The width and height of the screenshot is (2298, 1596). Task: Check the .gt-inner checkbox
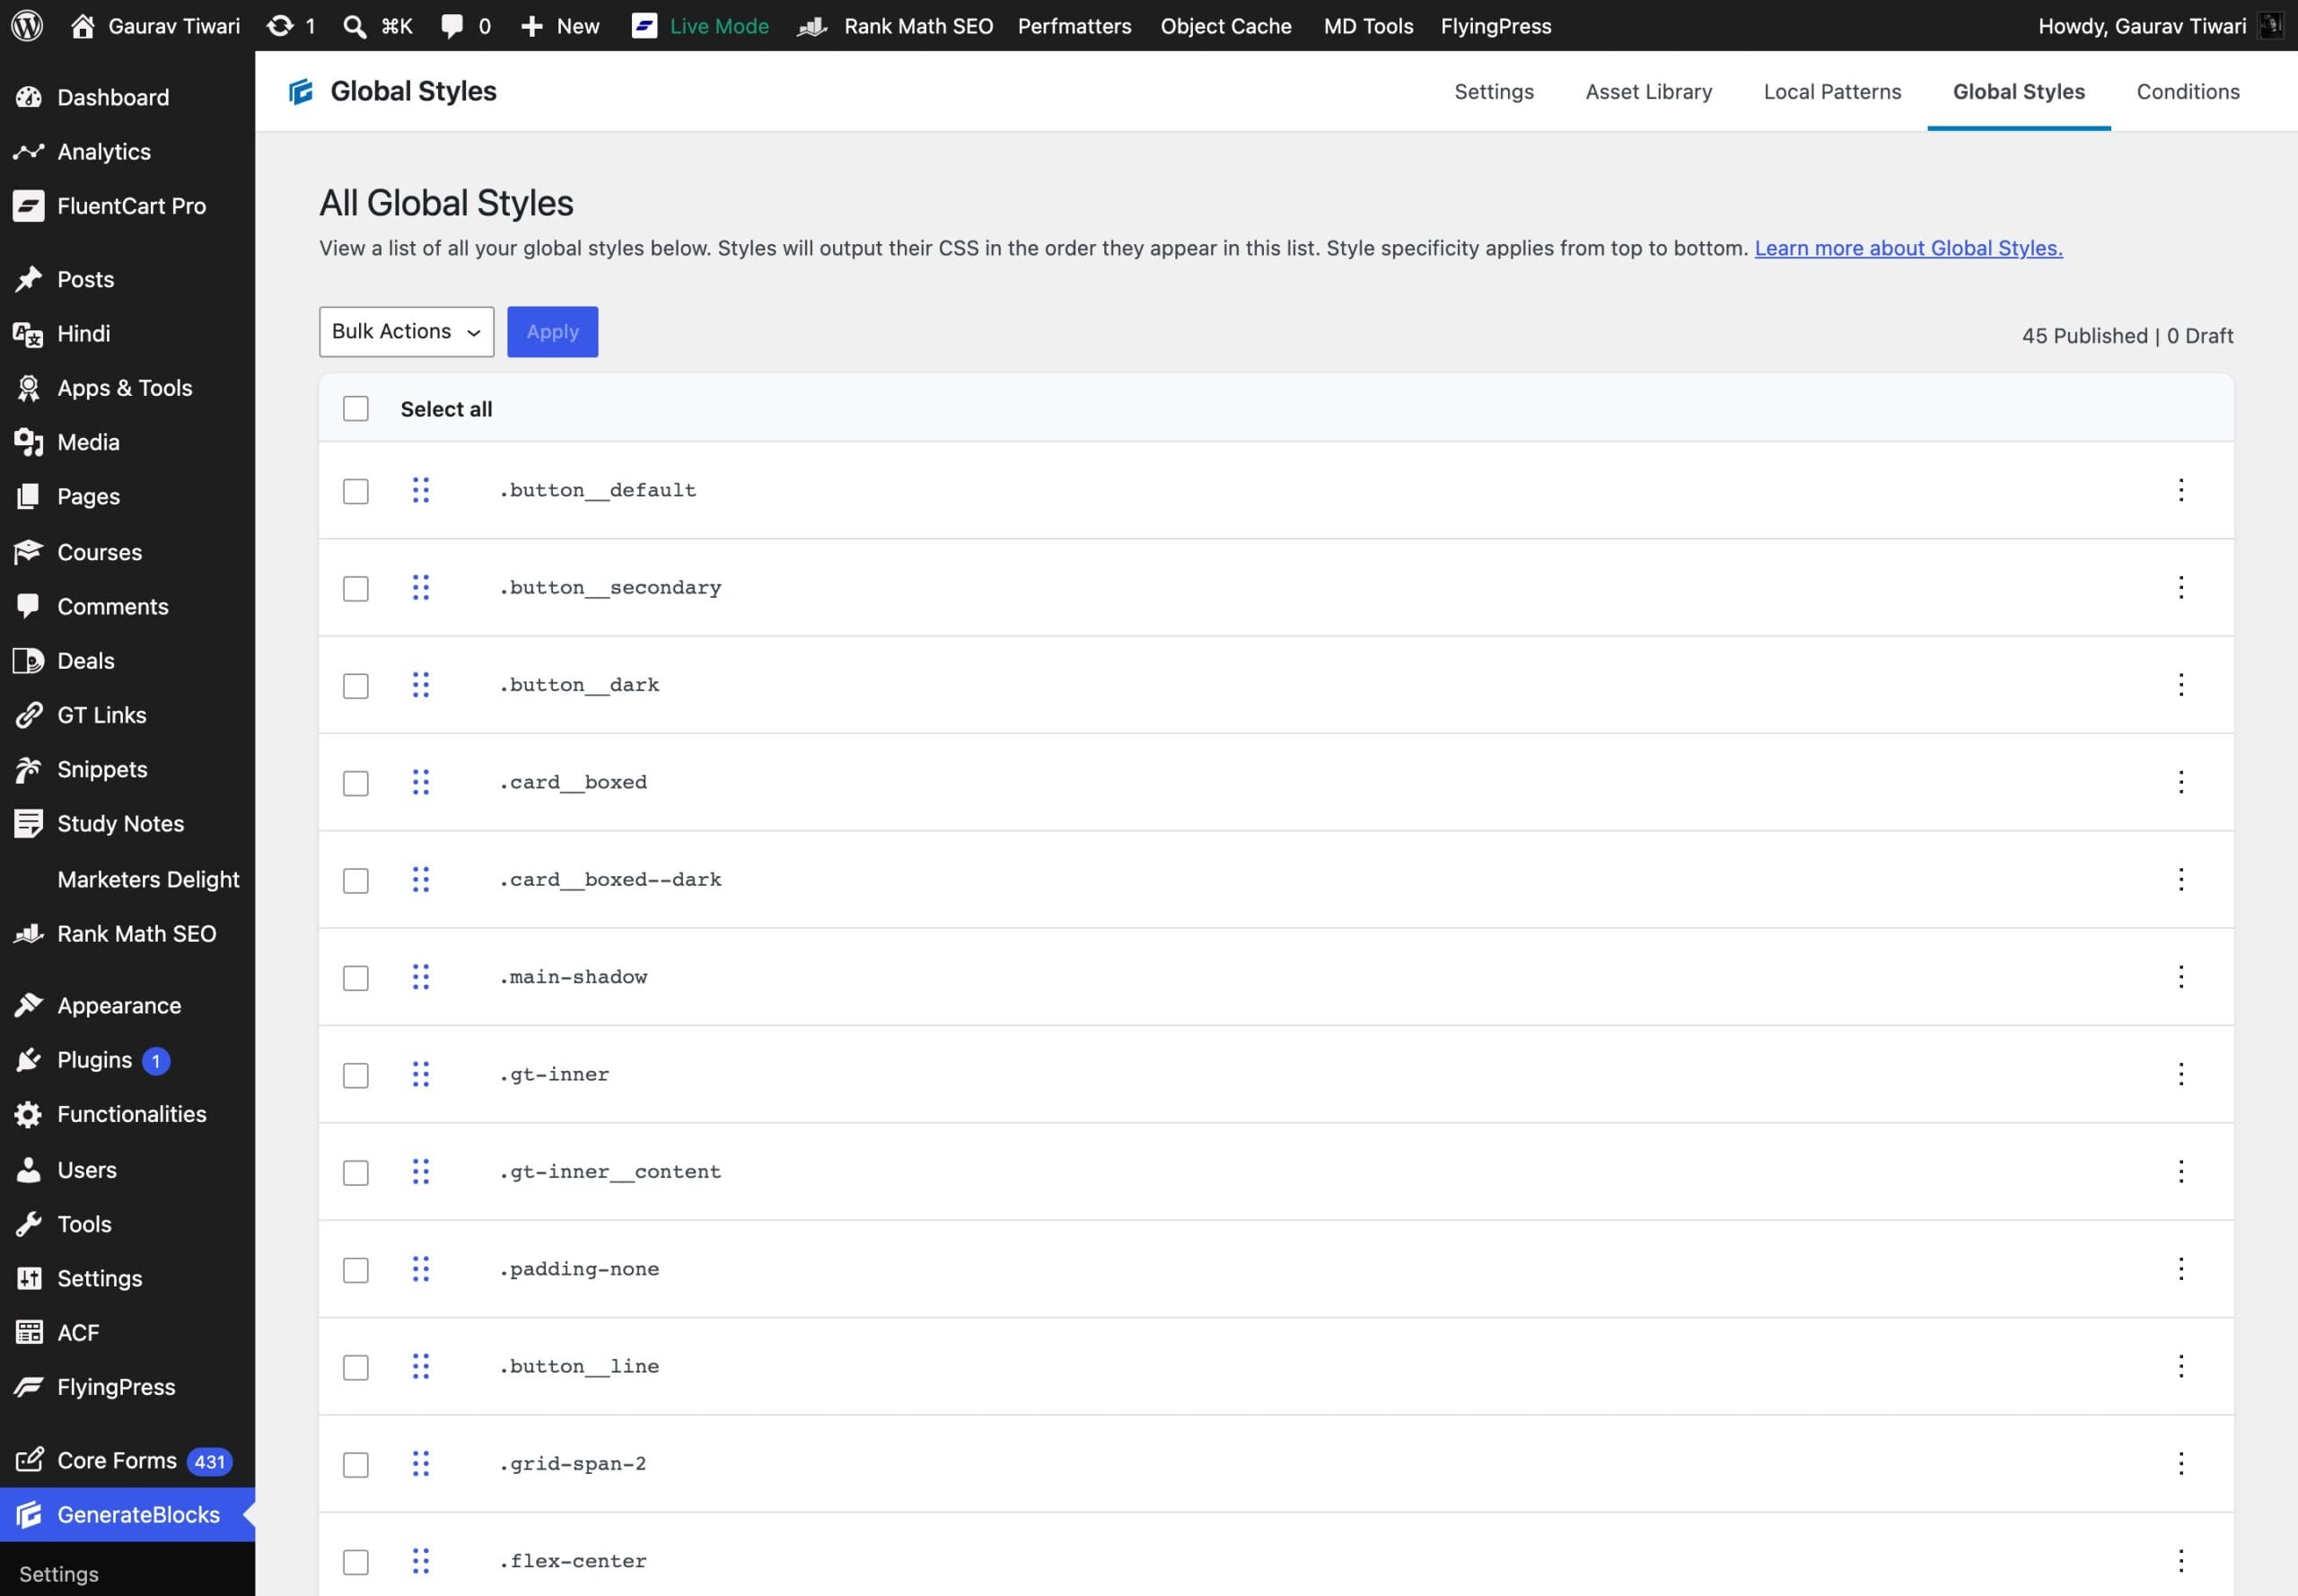[356, 1076]
